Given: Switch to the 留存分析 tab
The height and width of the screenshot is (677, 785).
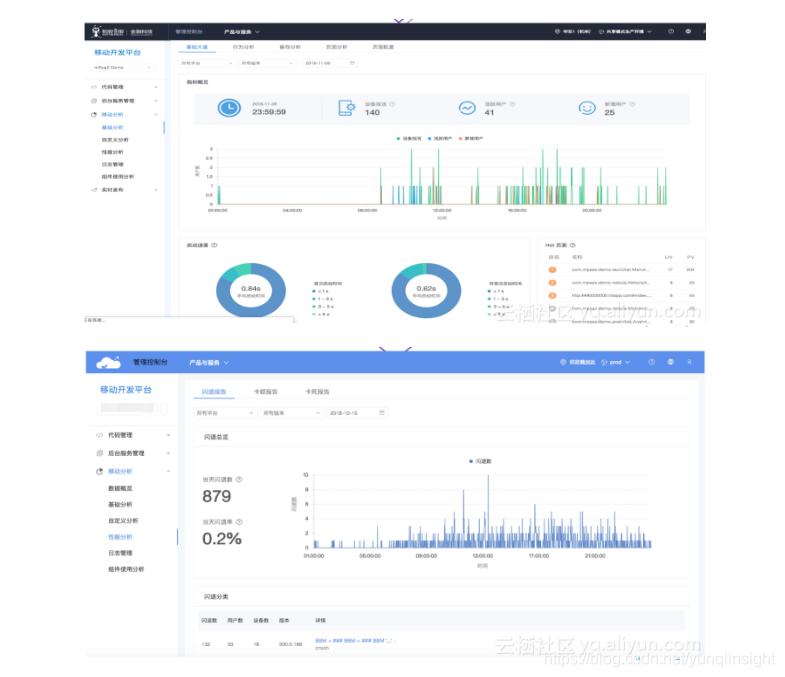Looking at the screenshot, I should tap(290, 47).
